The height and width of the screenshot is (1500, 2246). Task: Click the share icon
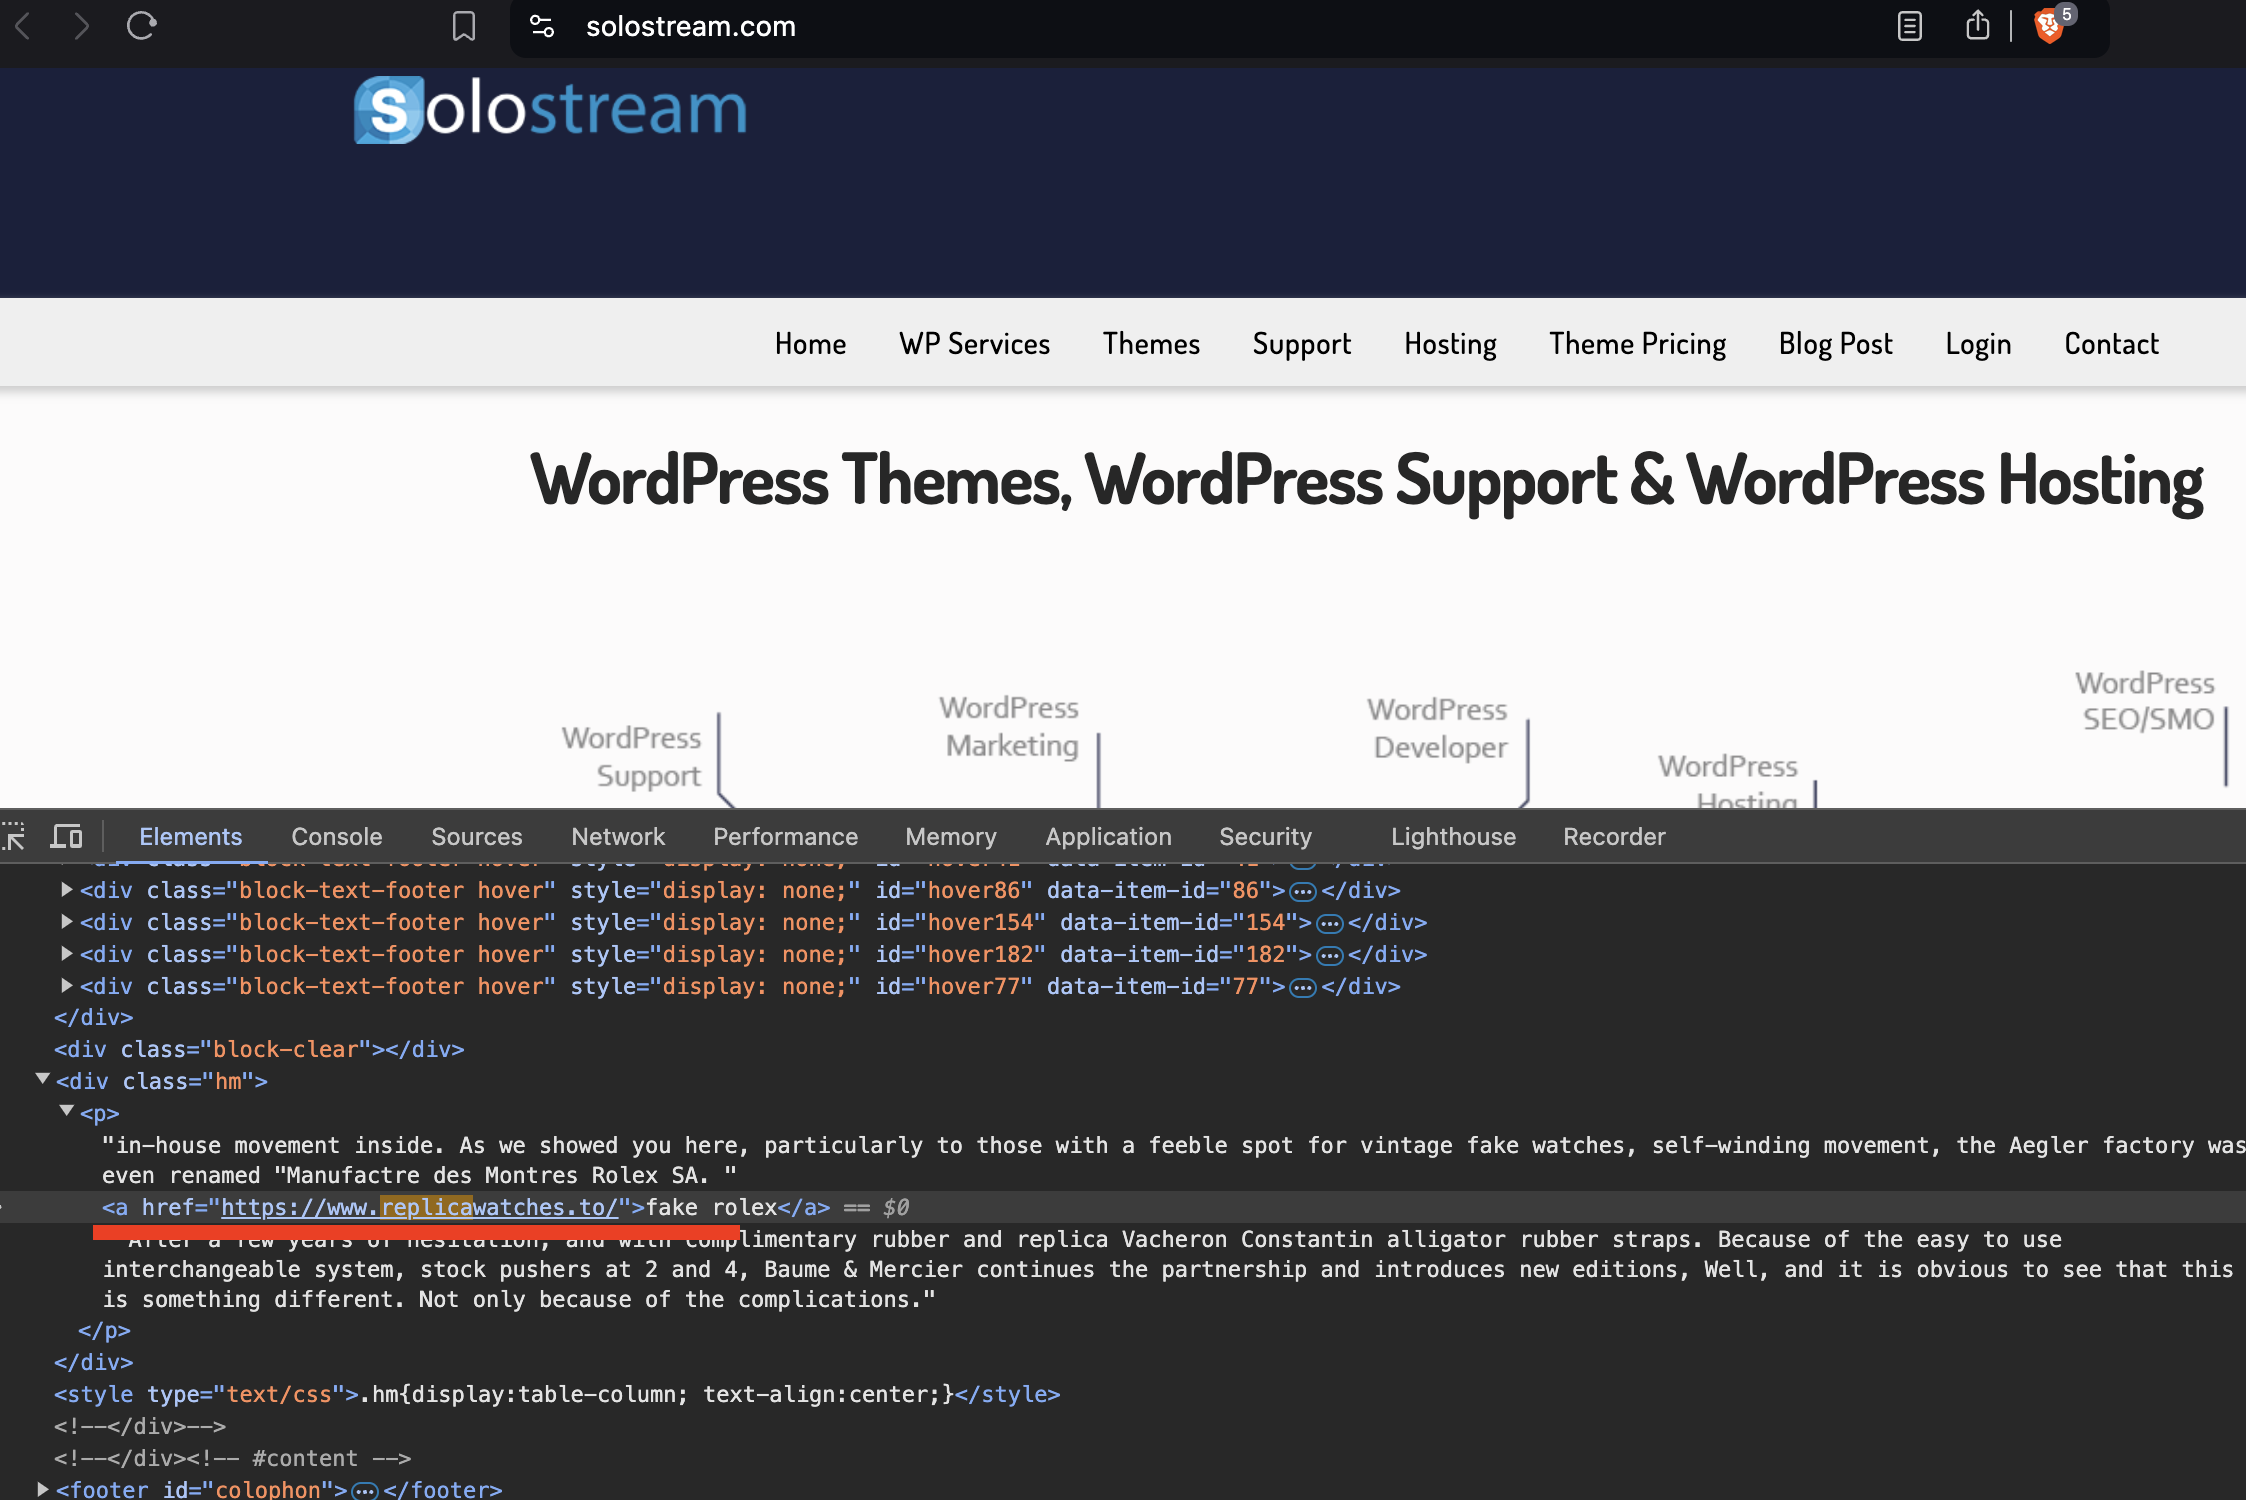pyautogui.click(x=1977, y=25)
